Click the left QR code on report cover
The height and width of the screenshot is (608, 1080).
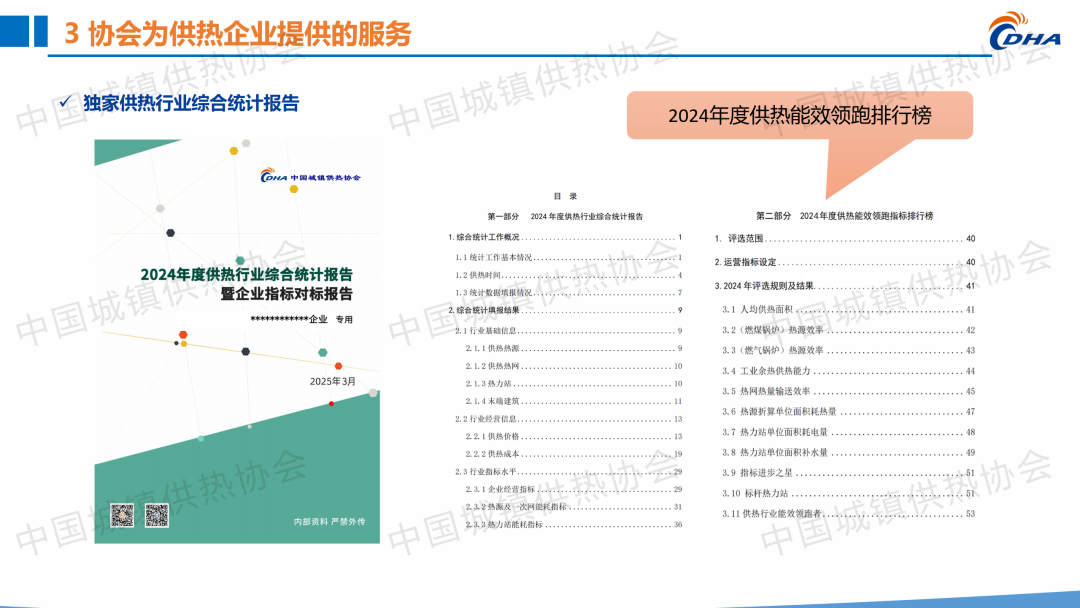pyautogui.click(x=122, y=516)
